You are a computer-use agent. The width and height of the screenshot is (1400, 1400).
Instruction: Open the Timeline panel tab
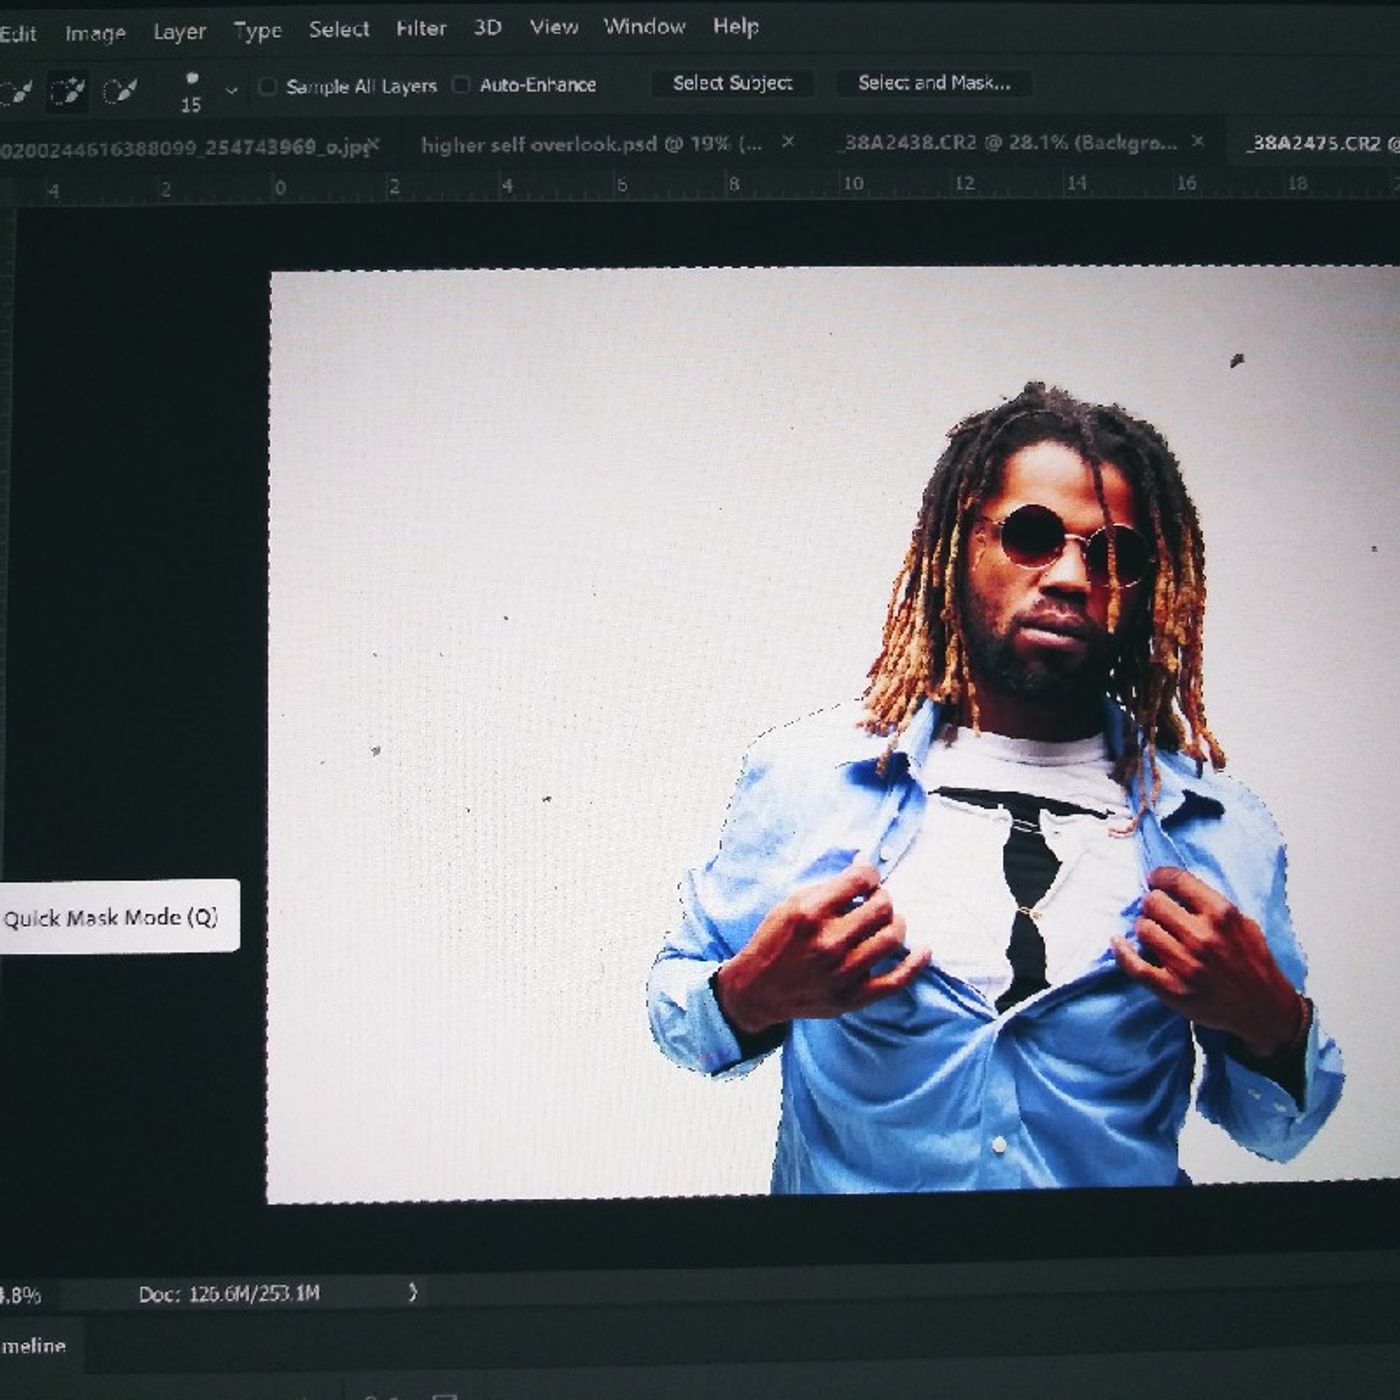click(33, 1346)
